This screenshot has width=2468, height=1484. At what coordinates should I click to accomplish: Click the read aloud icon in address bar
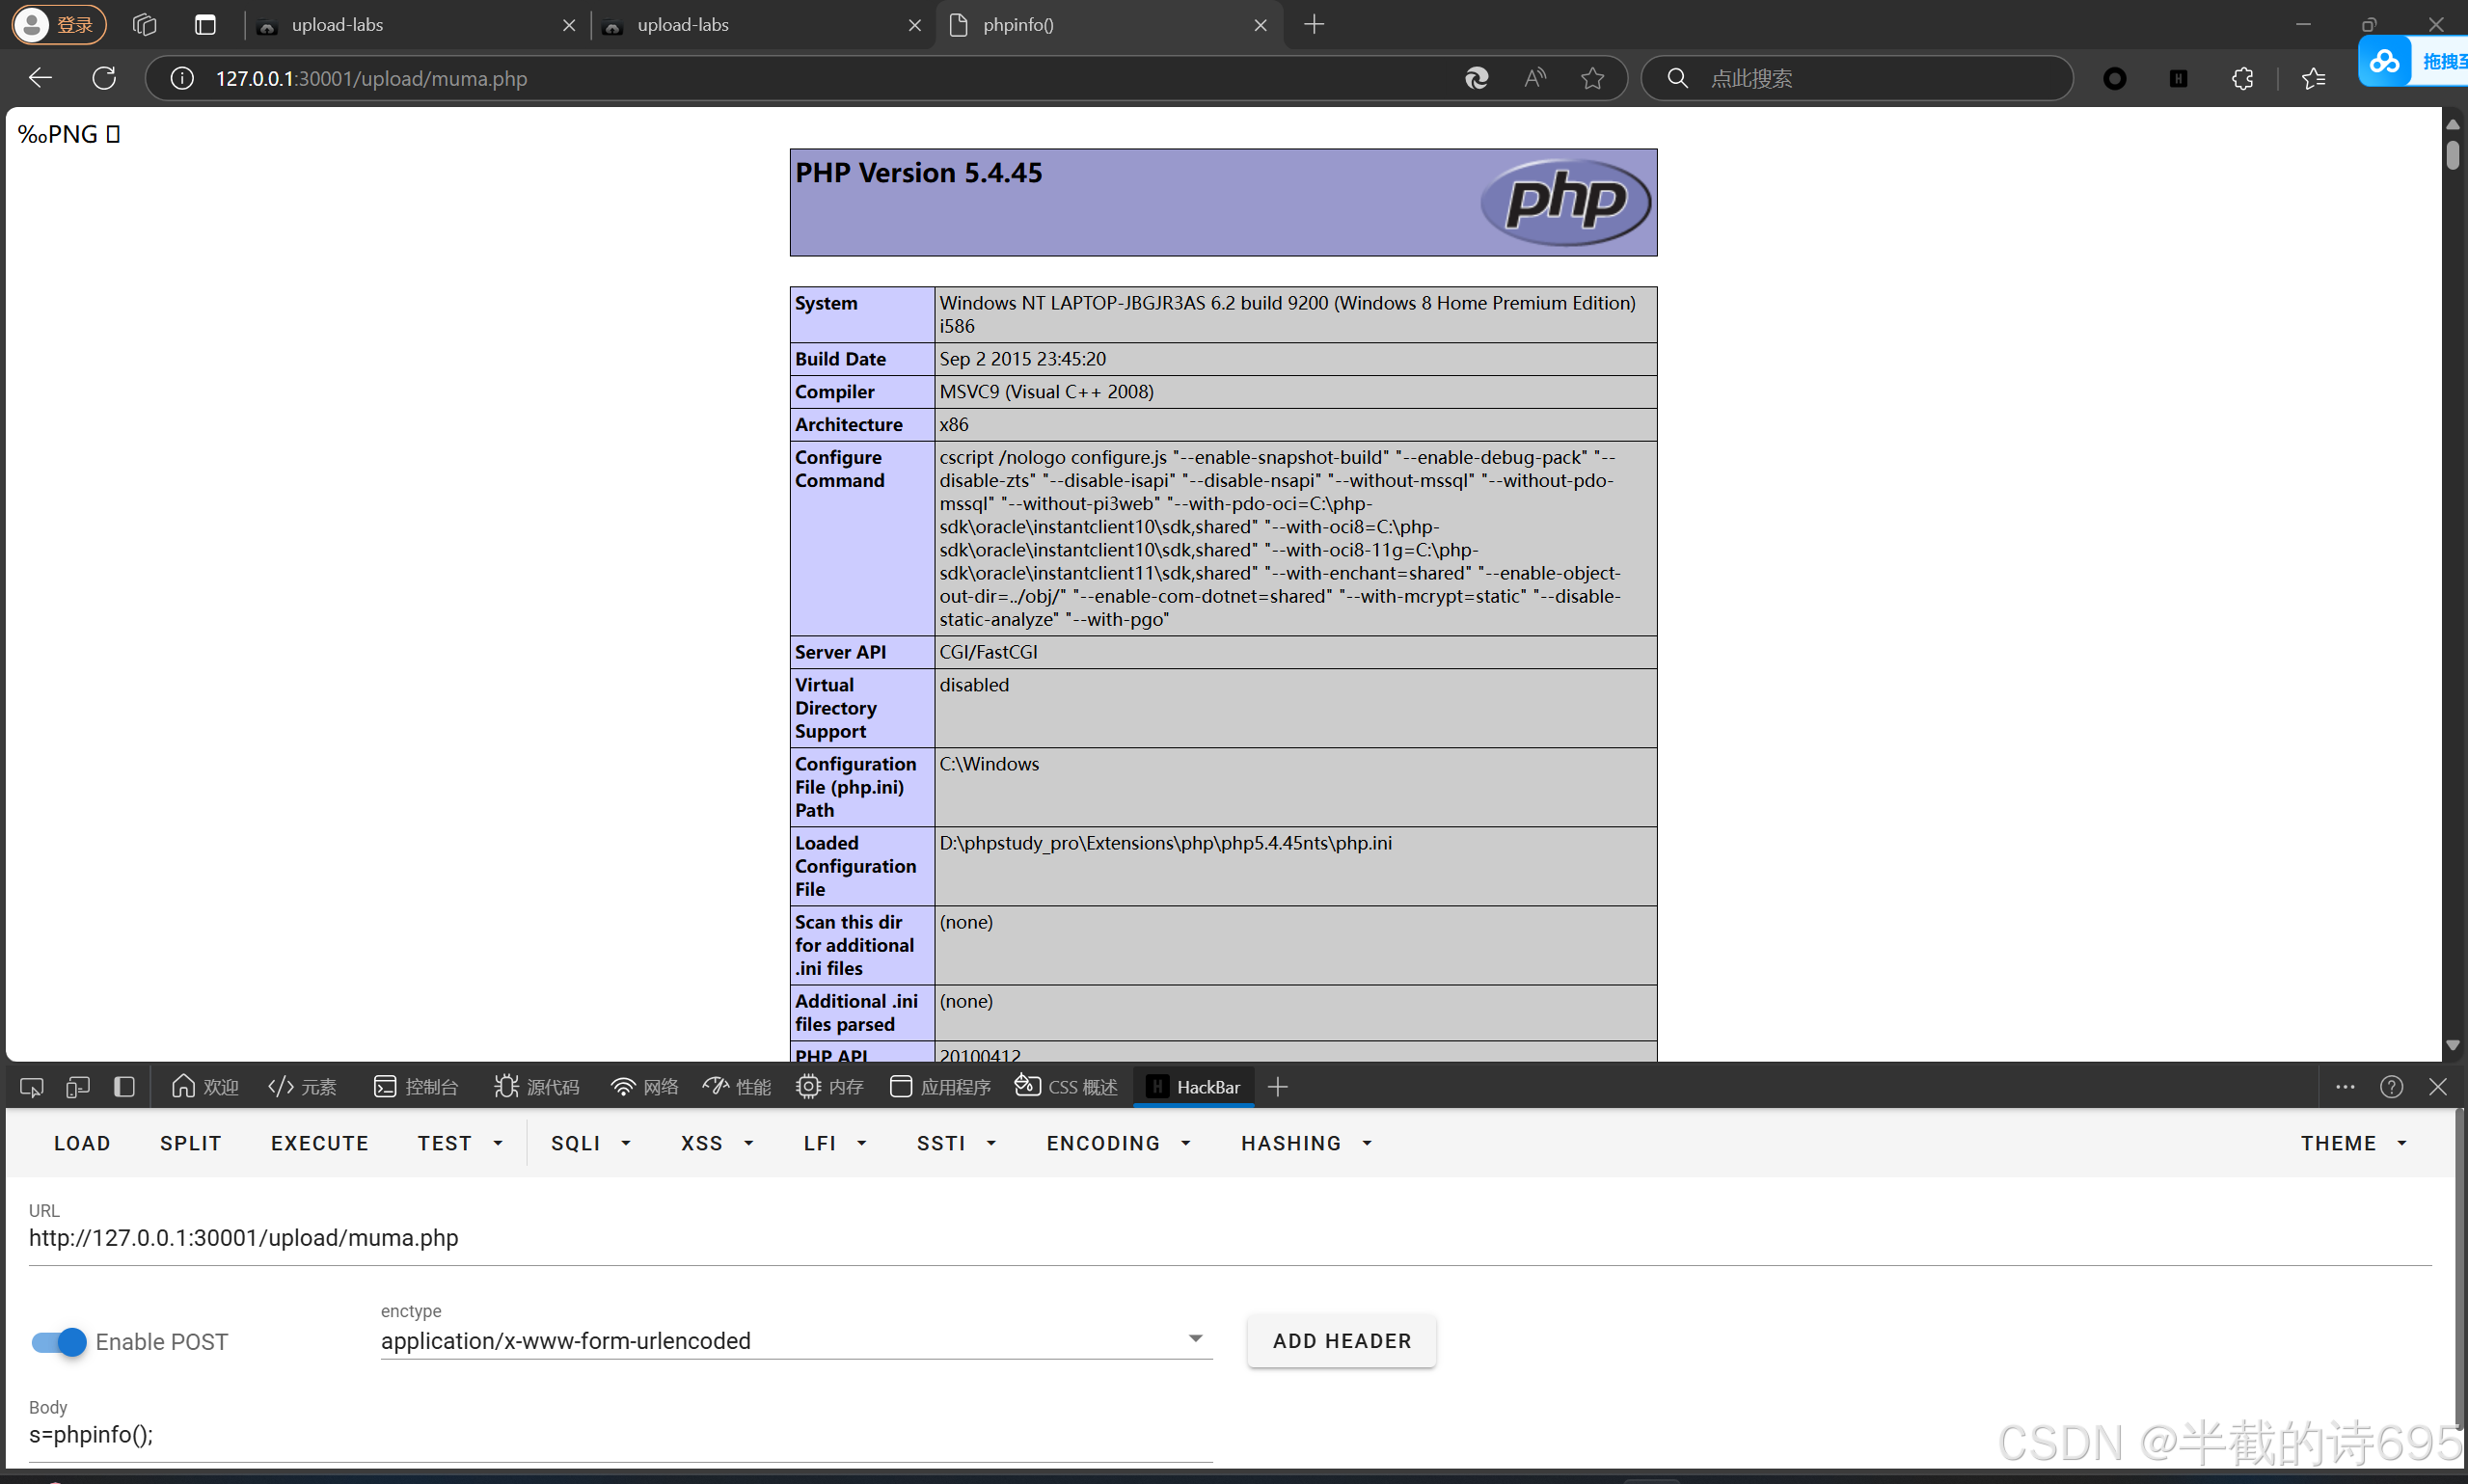1535,78
